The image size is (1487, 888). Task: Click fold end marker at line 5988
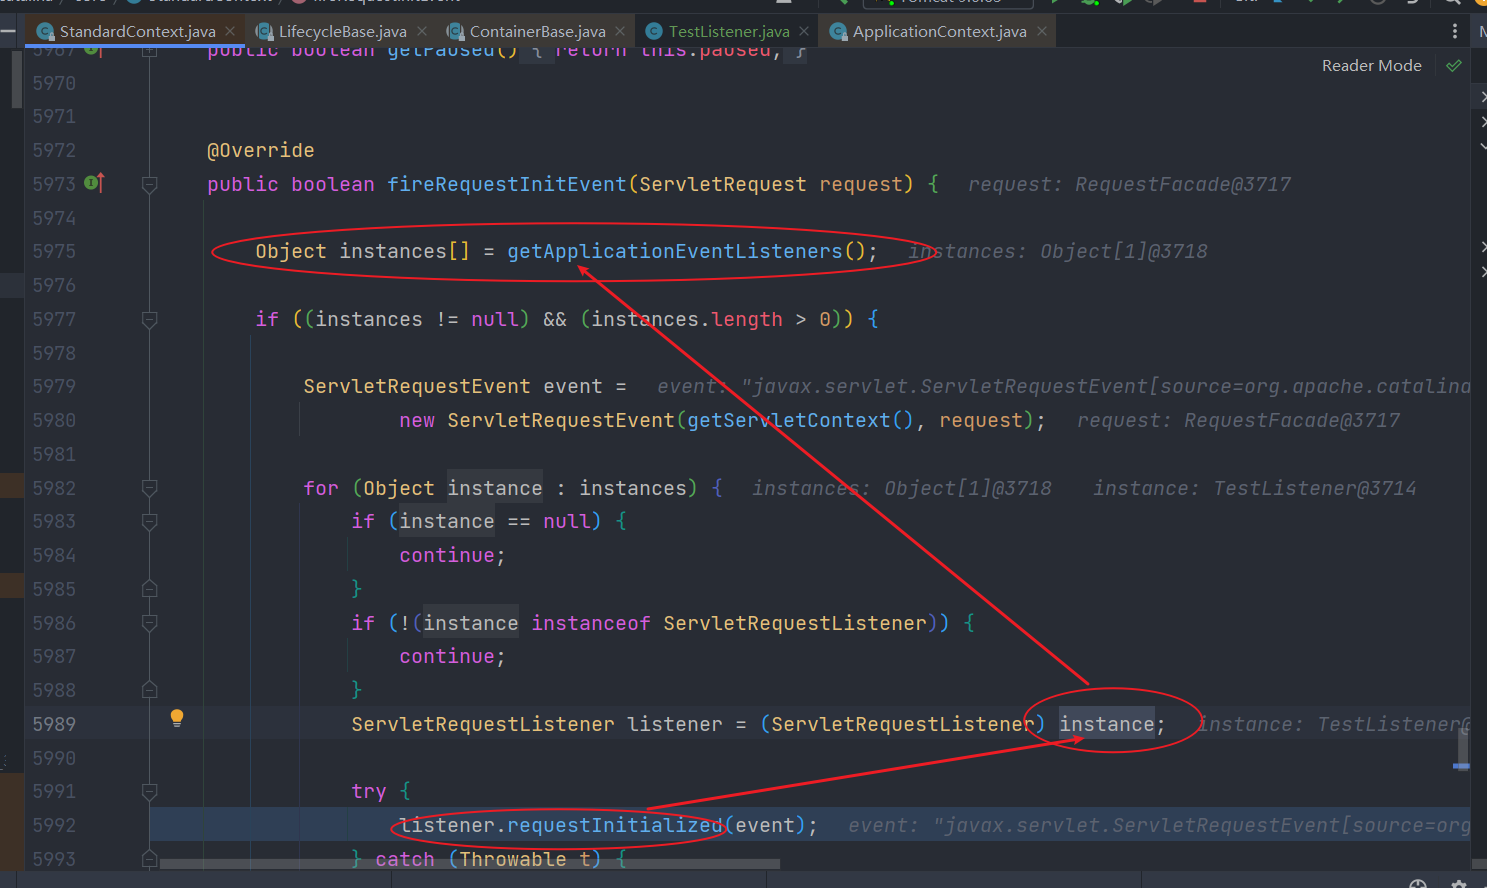[149, 689]
